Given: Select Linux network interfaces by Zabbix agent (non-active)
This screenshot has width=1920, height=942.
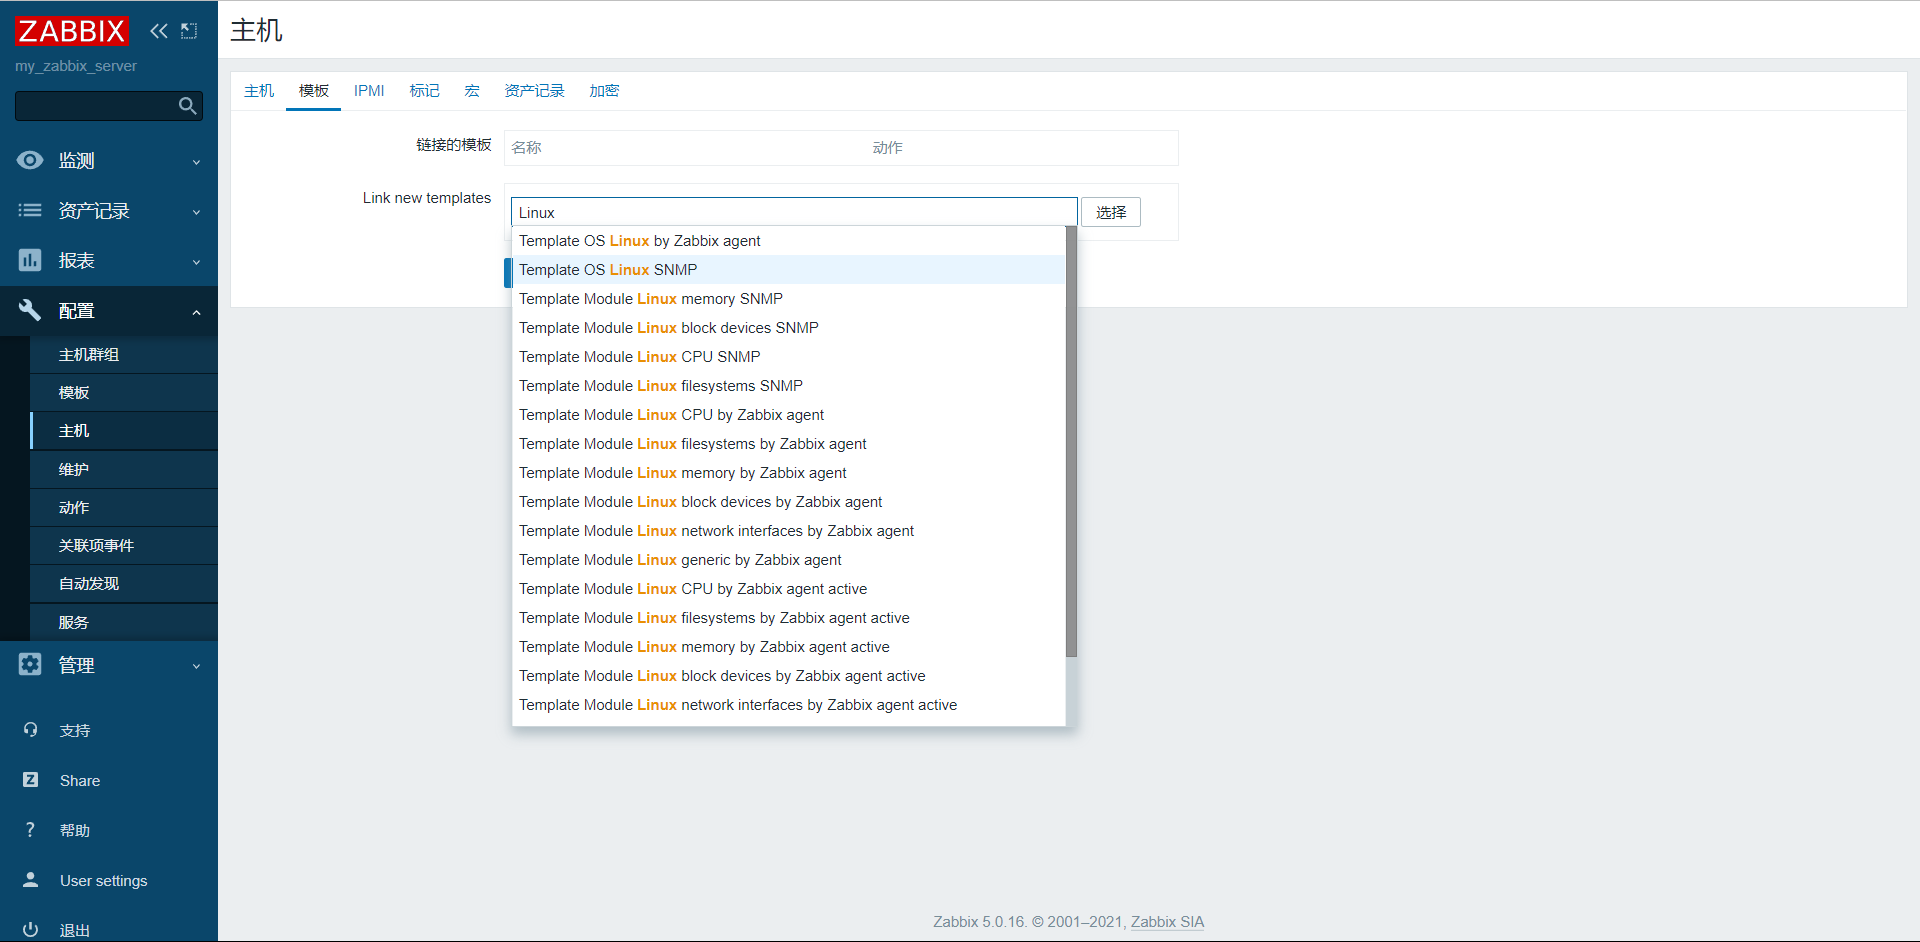Looking at the screenshot, I should tap(788, 531).
